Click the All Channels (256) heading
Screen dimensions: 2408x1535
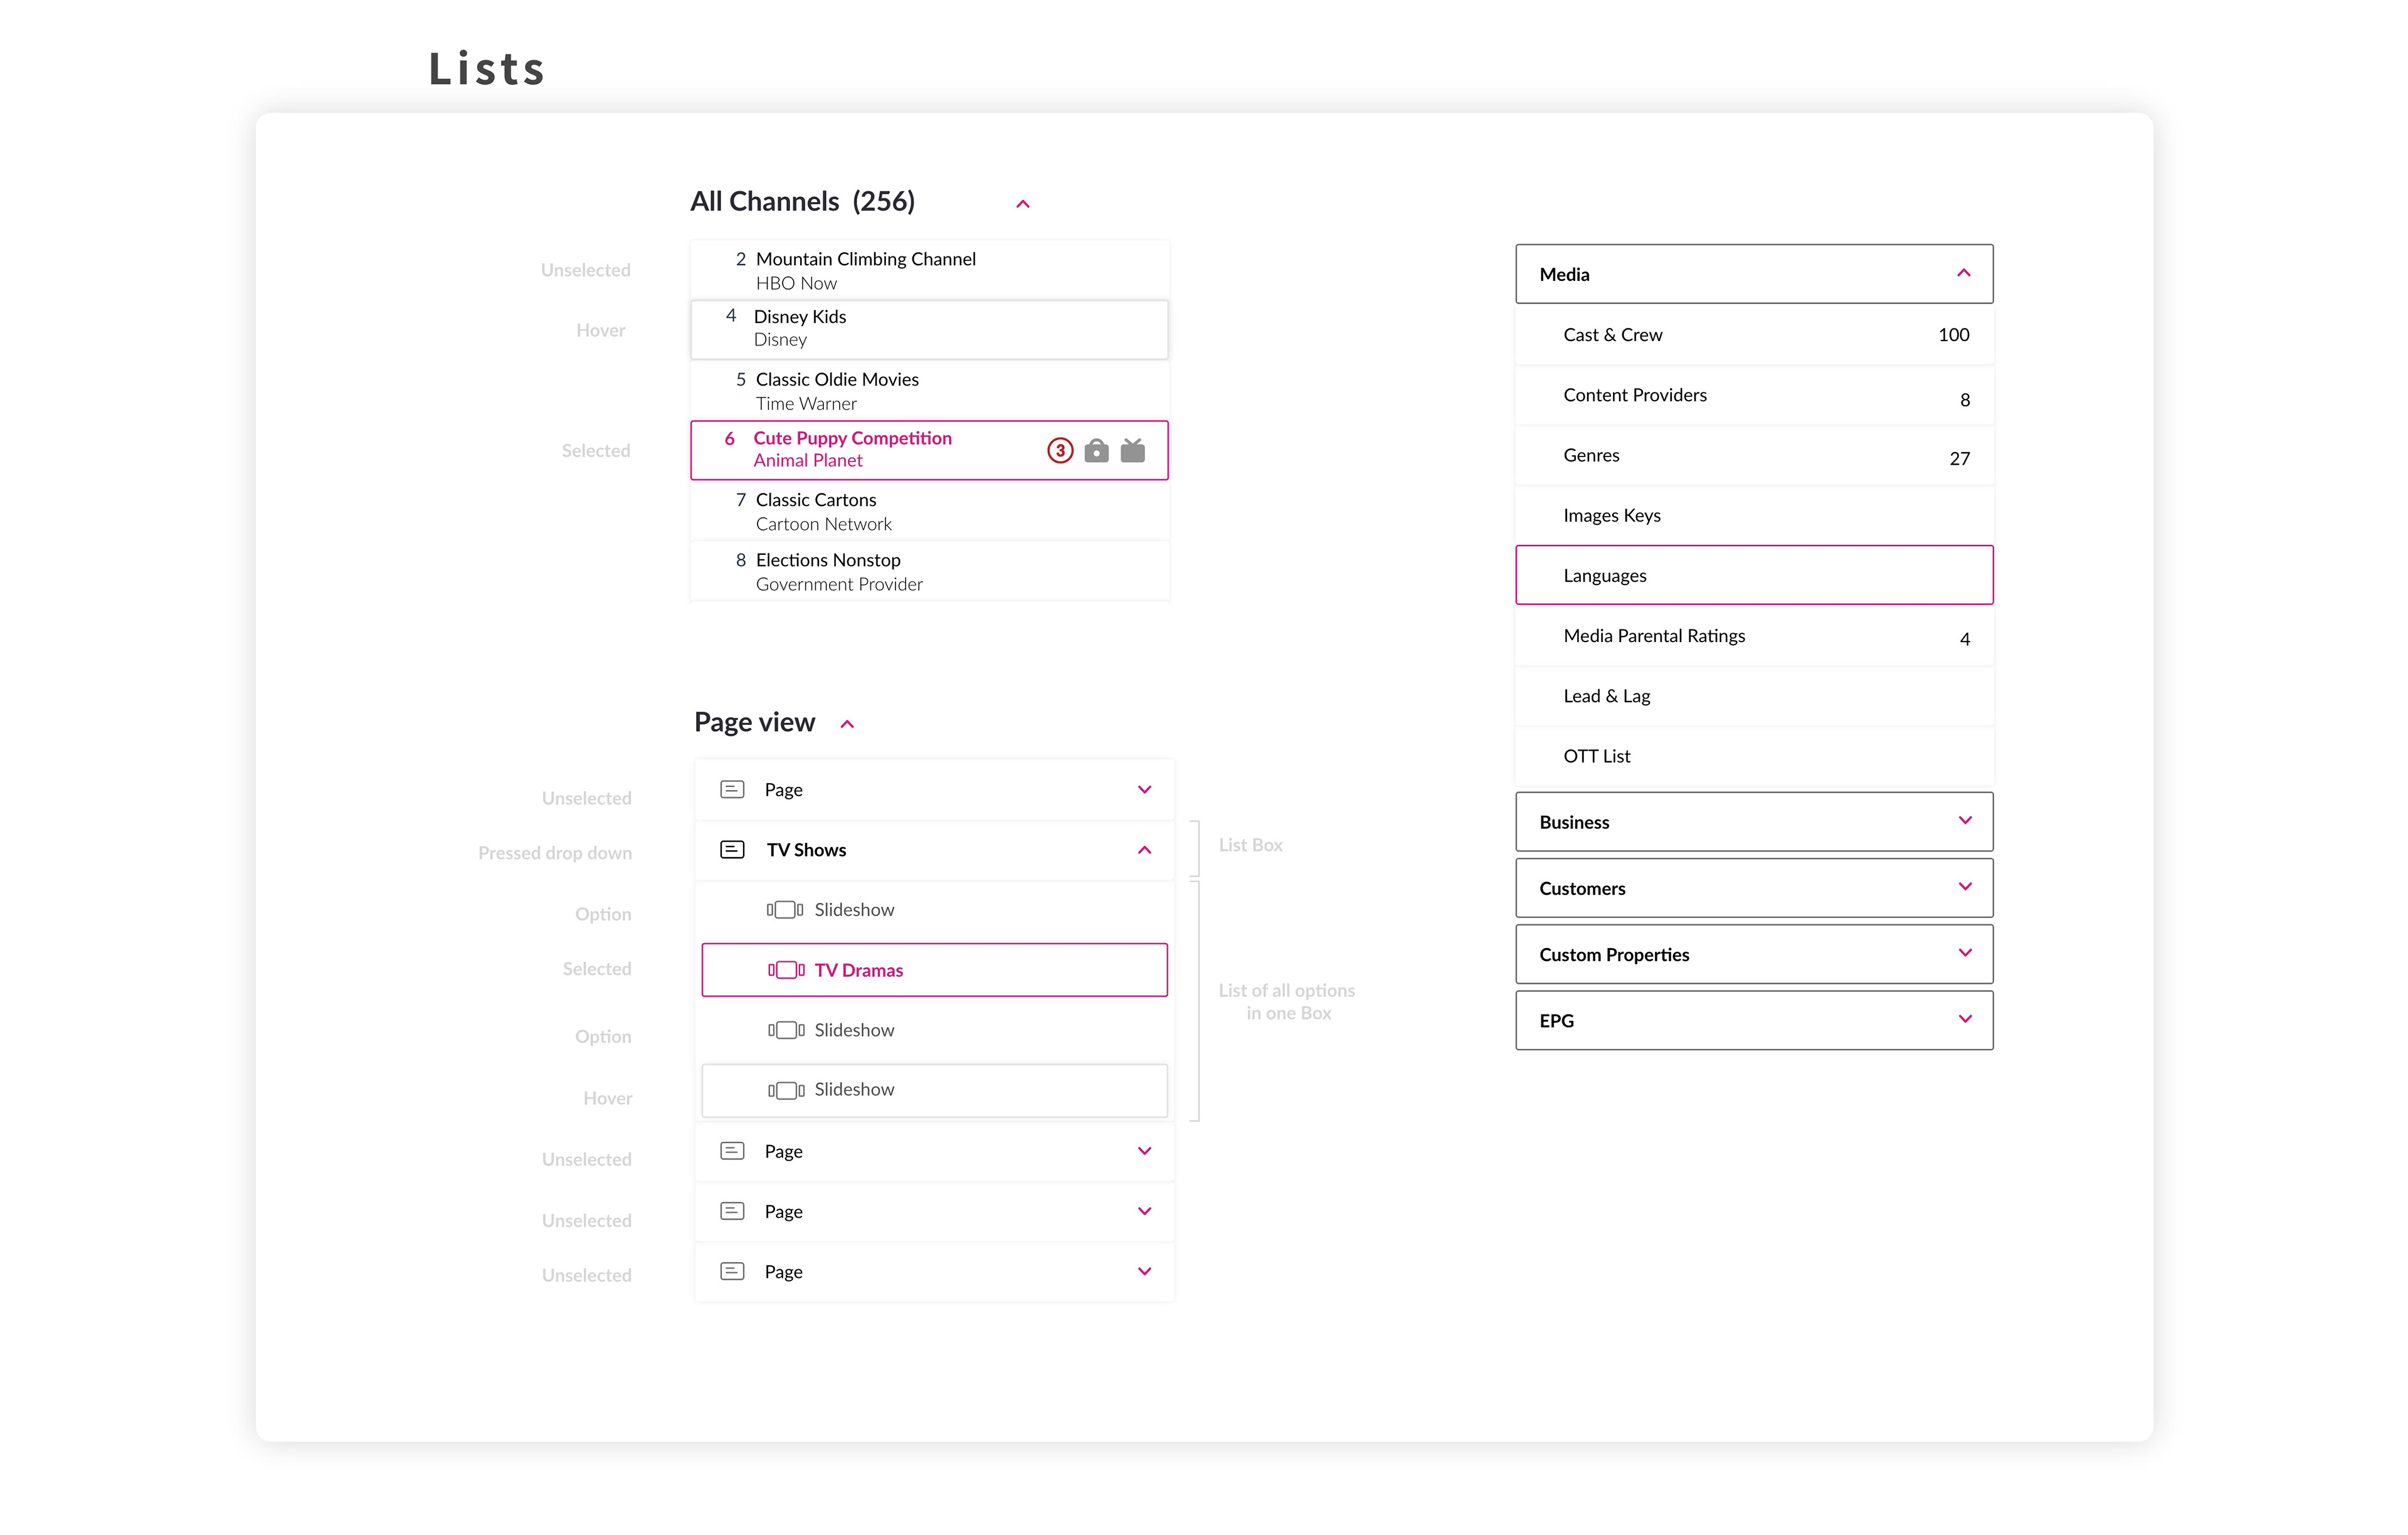[x=802, y=201]
